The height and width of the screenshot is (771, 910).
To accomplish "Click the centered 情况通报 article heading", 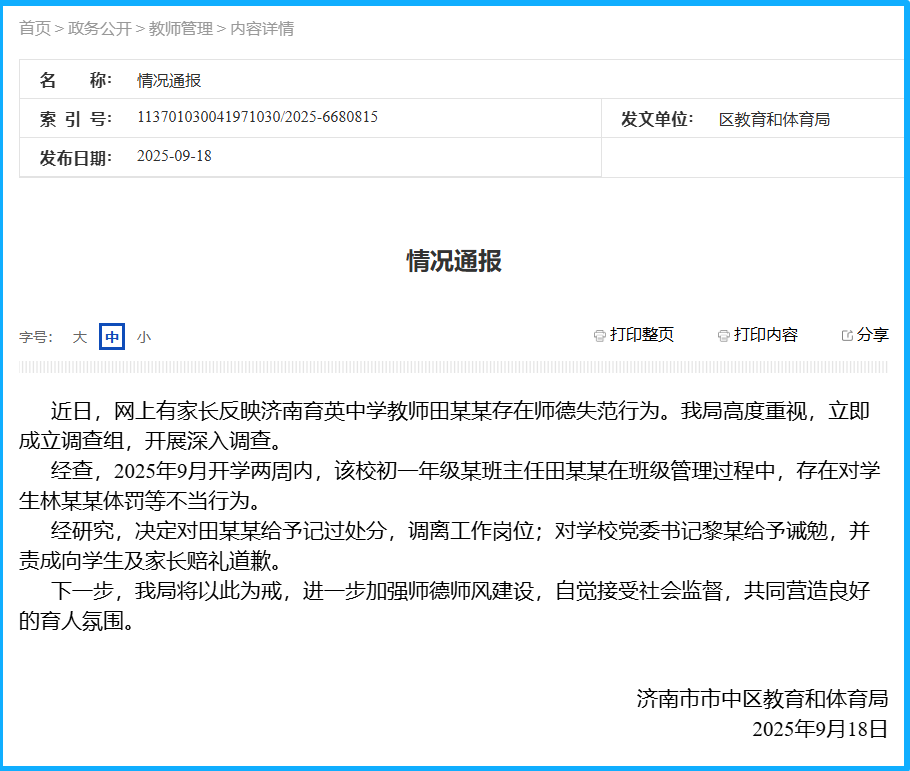I will click(x=454, y=261).
